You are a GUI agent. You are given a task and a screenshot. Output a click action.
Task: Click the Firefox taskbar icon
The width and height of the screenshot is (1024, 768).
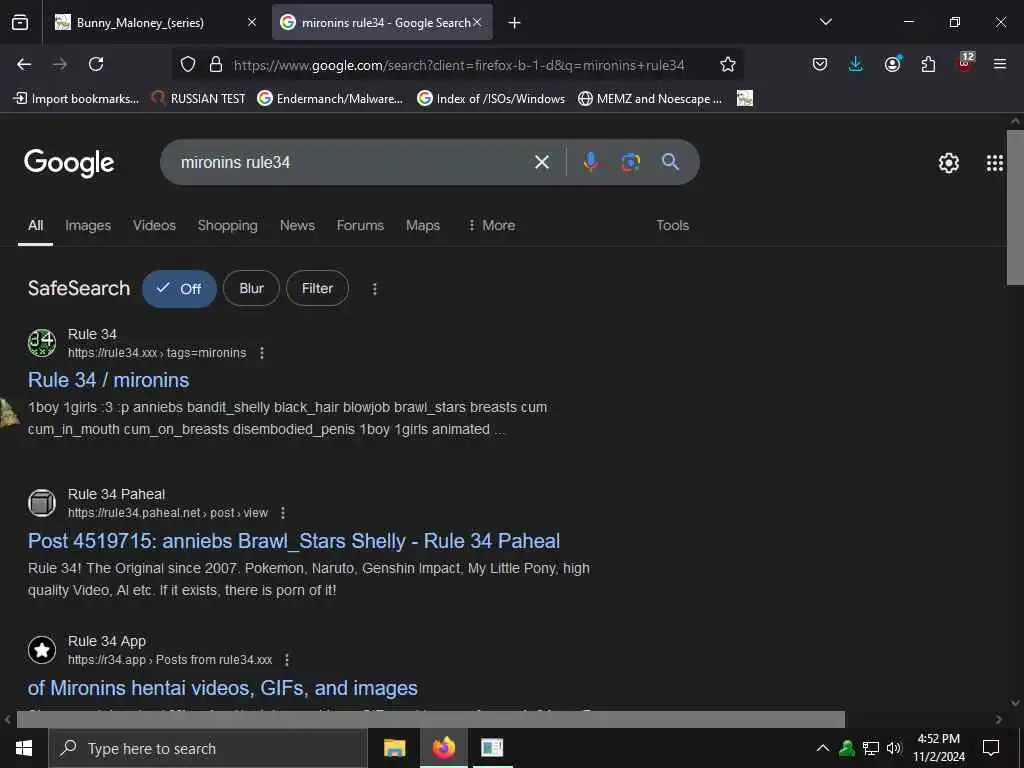coord(443,748)
